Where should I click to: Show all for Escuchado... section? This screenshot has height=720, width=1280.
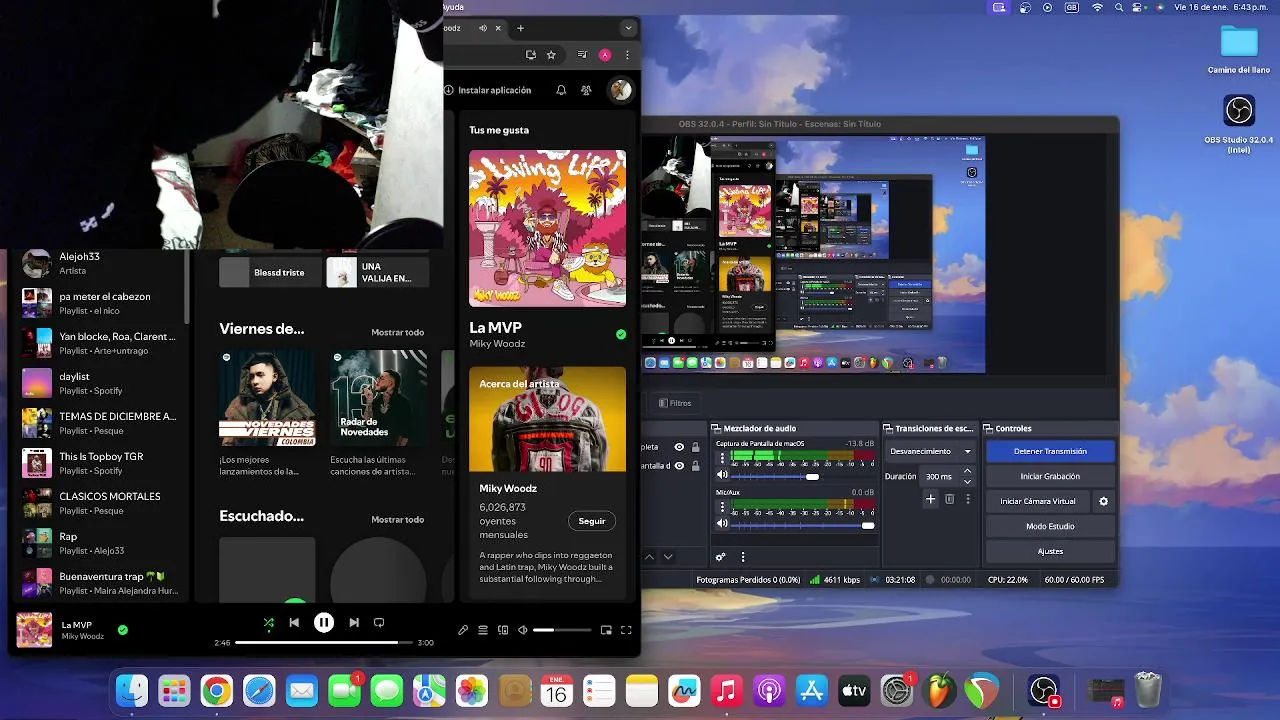point(398,519)
